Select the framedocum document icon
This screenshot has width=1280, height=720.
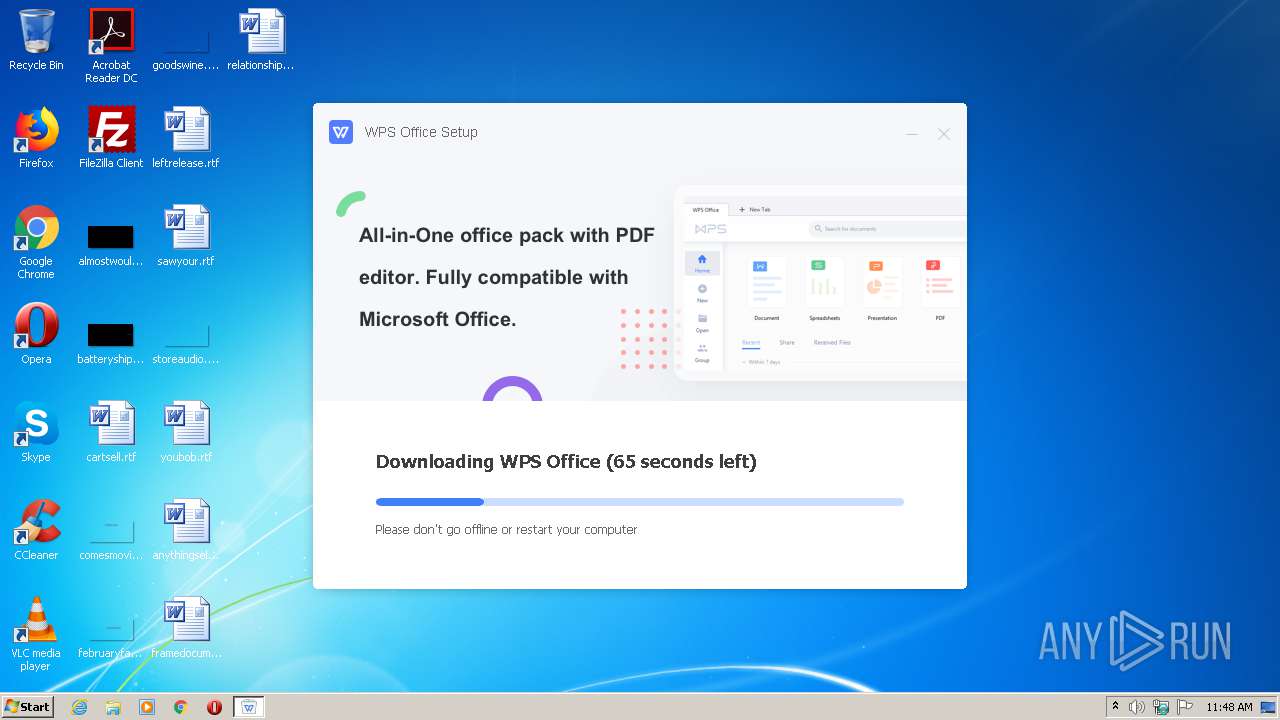coord(186,628)
